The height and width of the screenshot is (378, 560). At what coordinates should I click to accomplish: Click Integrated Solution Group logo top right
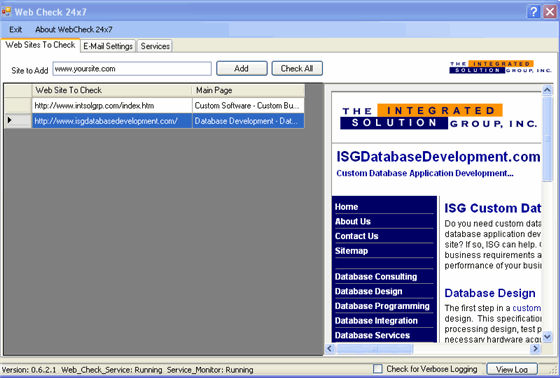500,67
